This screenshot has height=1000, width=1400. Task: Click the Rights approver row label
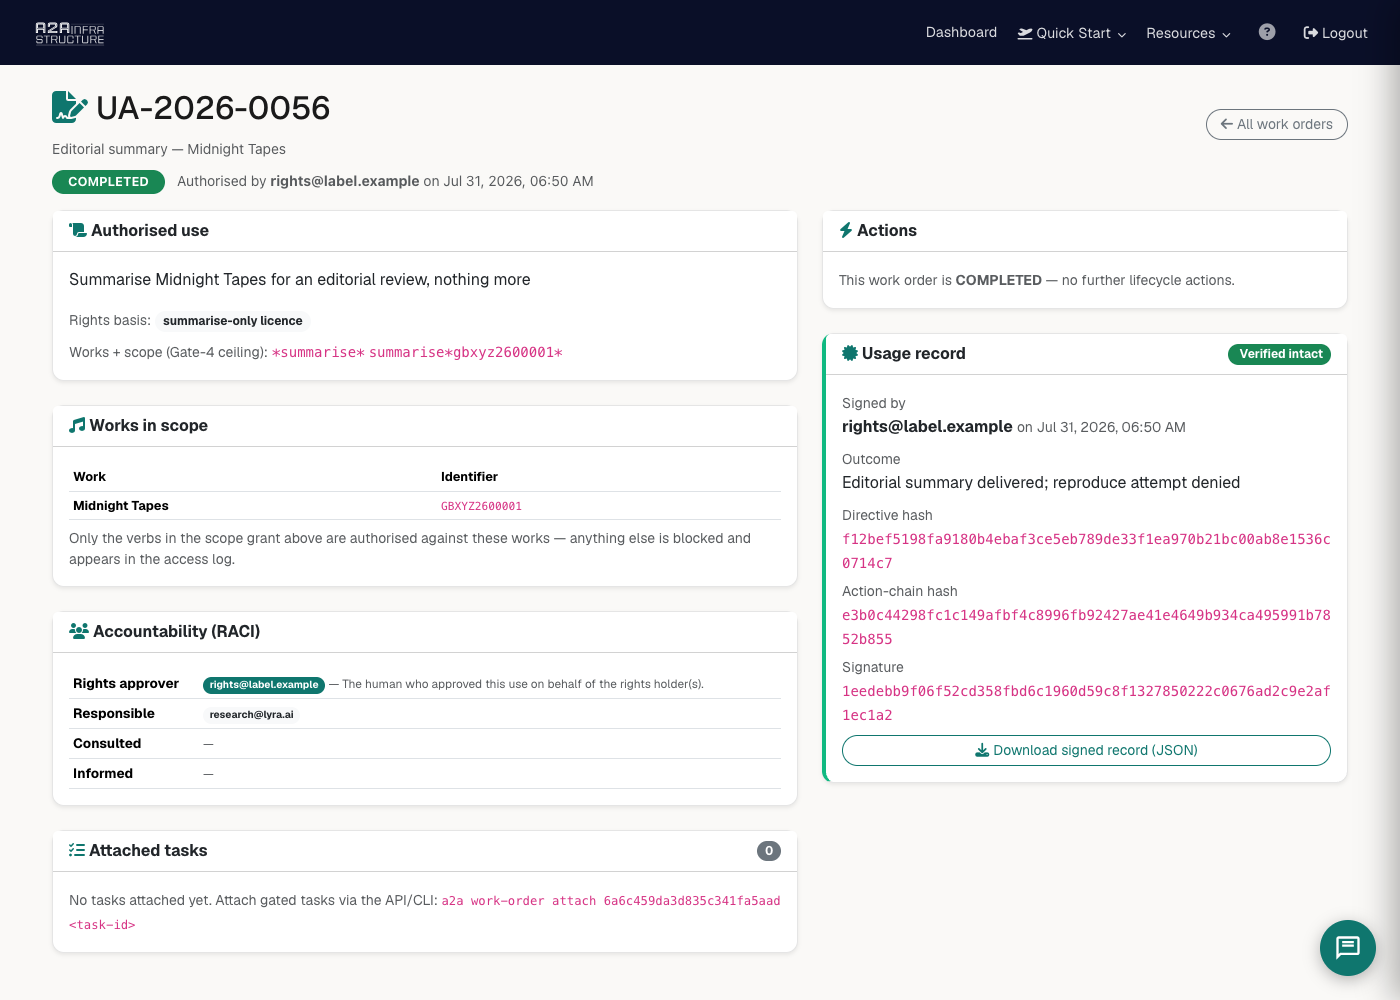[x=126, y=684]
